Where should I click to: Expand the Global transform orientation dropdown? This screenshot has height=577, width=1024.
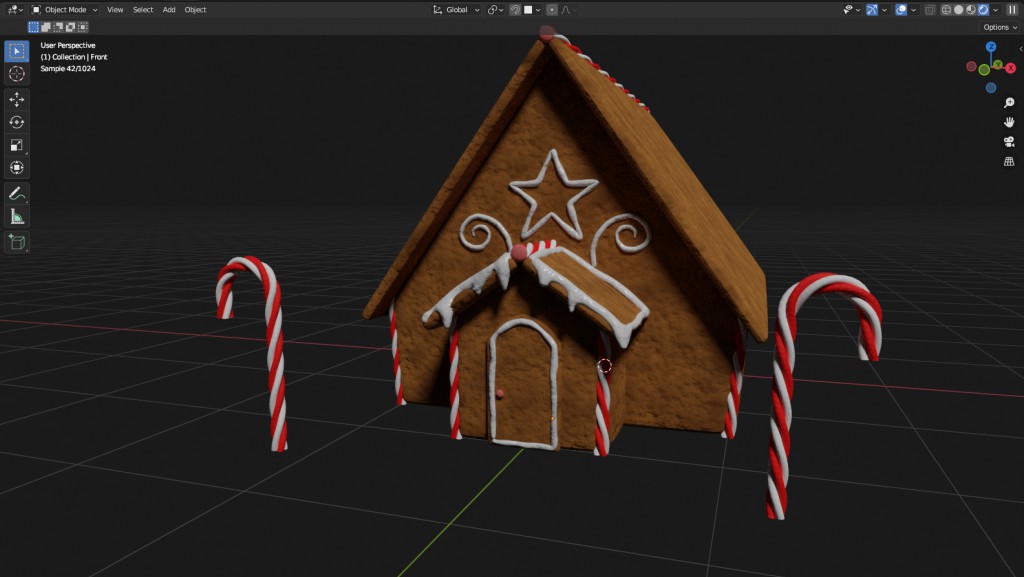[456, 10]
